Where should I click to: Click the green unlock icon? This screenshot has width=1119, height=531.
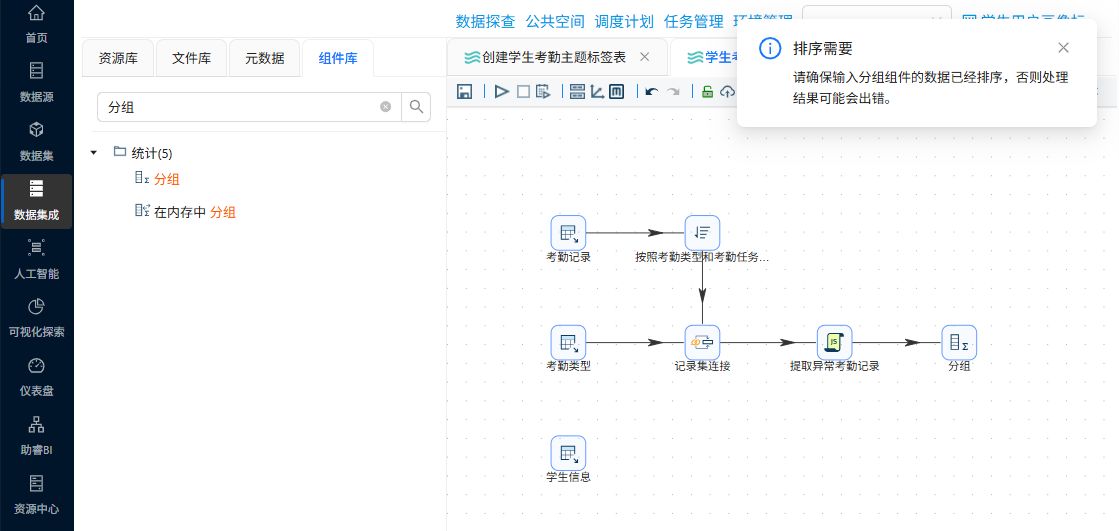[707, 91]
